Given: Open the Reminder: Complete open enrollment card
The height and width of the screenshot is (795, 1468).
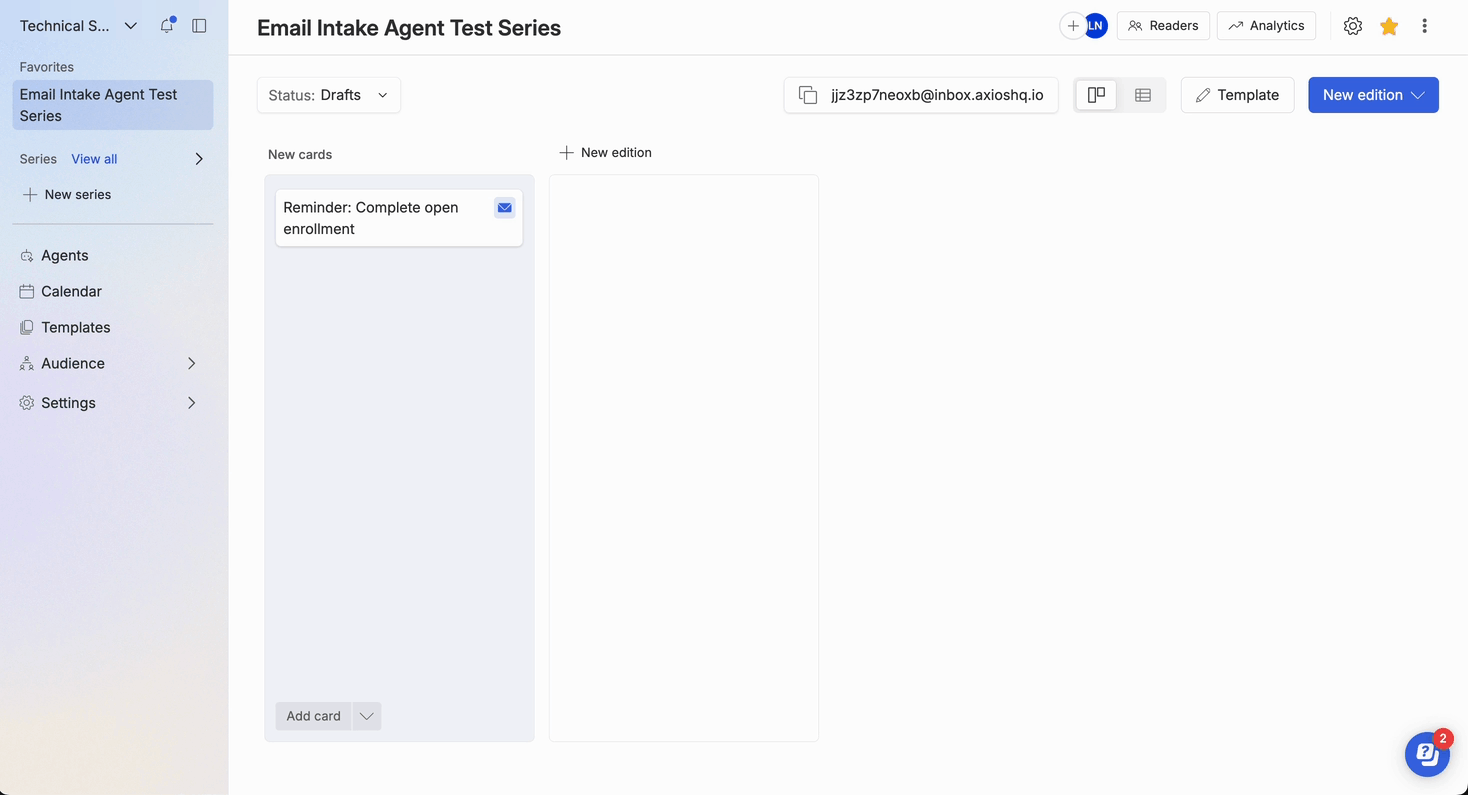Looking at the screenshot, I should point(380,218).
